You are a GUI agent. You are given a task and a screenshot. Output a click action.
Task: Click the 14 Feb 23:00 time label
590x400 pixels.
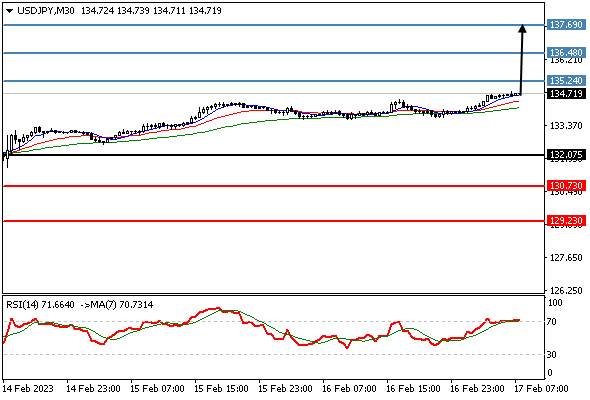(x=93, y=388)
